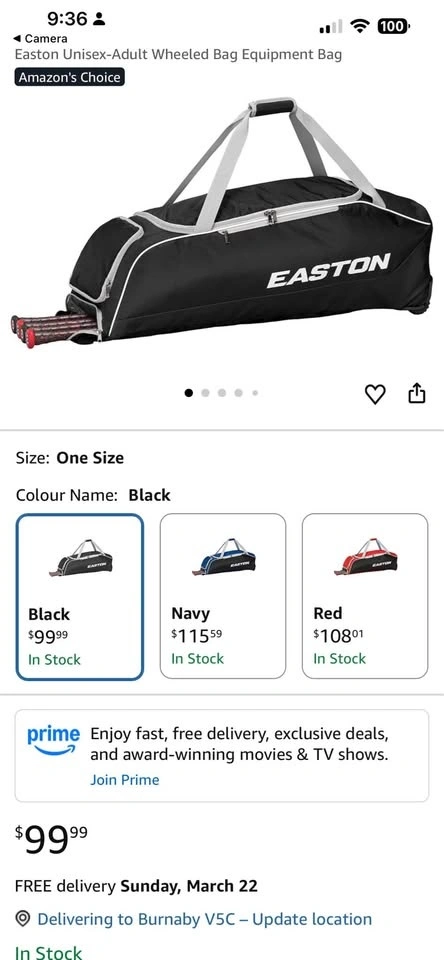Tap the back arrow to Camera
This screenshot has height=960, width=444.
point(17,39)
